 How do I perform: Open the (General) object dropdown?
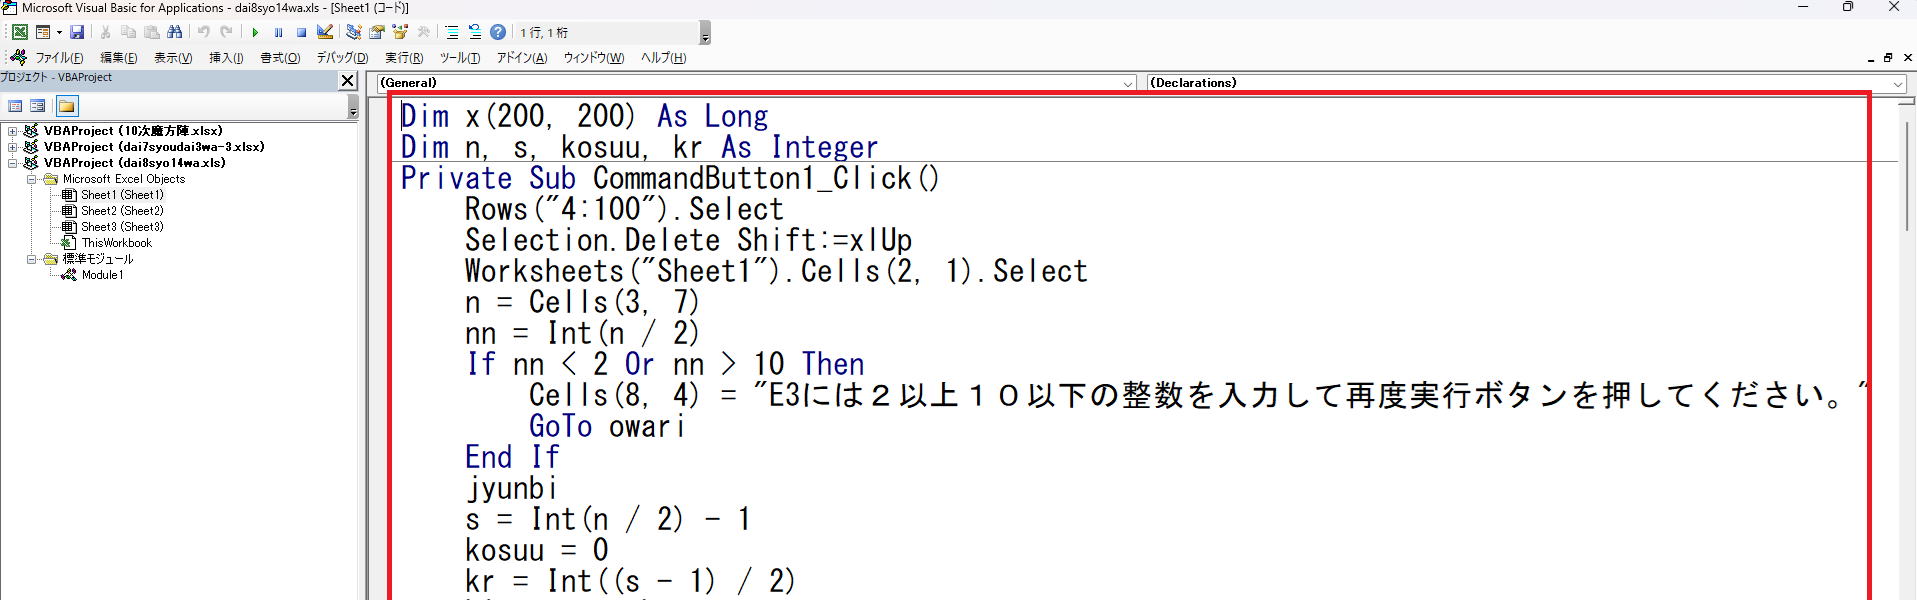coord(1128,83)
